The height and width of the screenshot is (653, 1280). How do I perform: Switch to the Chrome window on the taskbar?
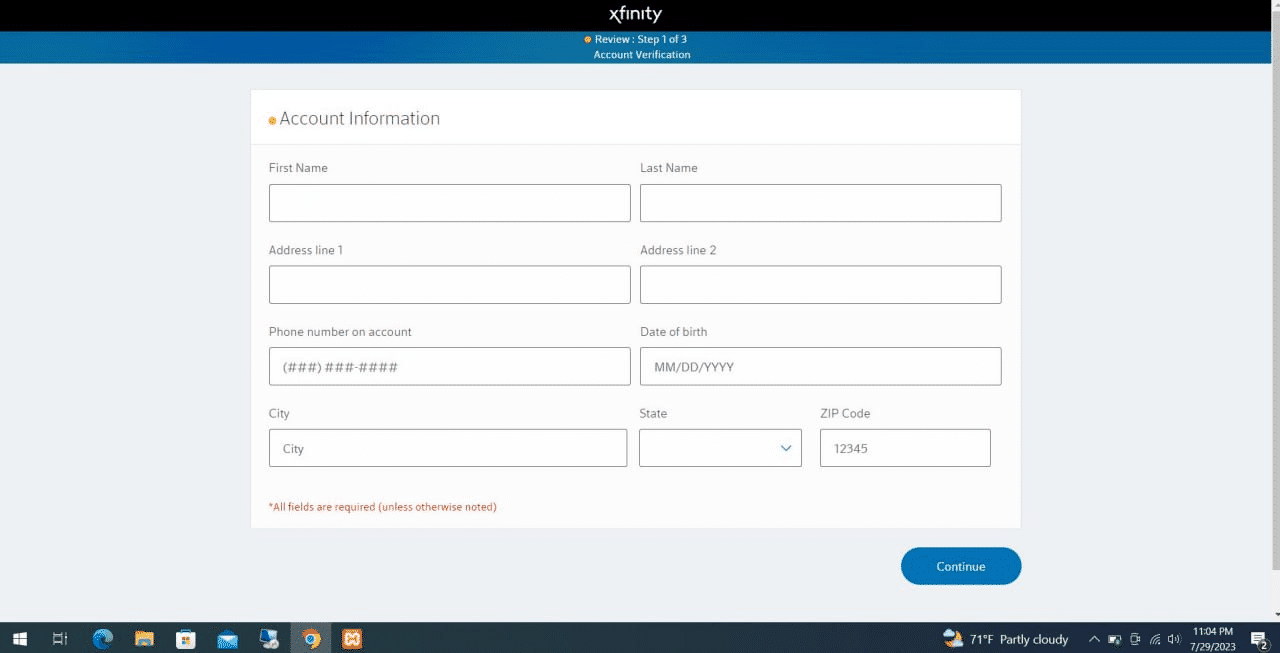[311, 639]
